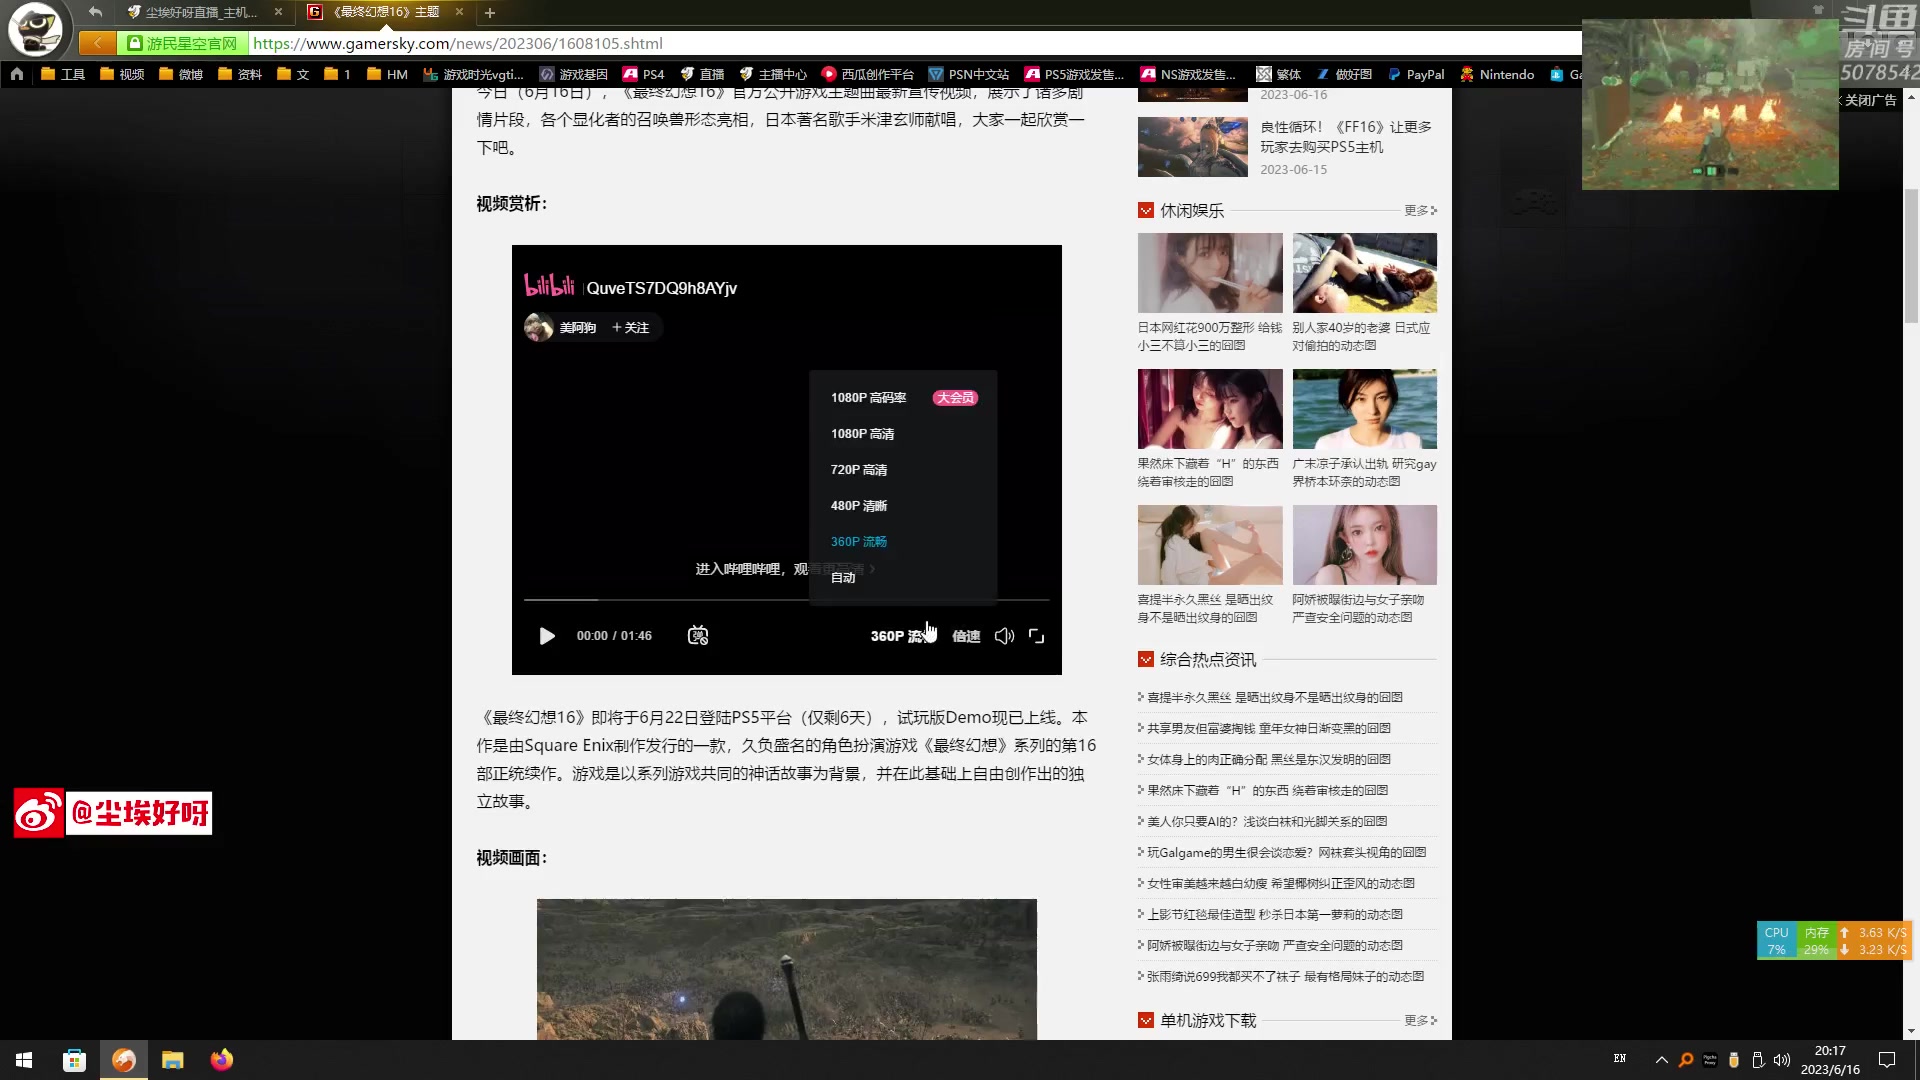Open PSN中文站 bookmark
This screenshot has width=1920, height=1080.
pos(969,74)
